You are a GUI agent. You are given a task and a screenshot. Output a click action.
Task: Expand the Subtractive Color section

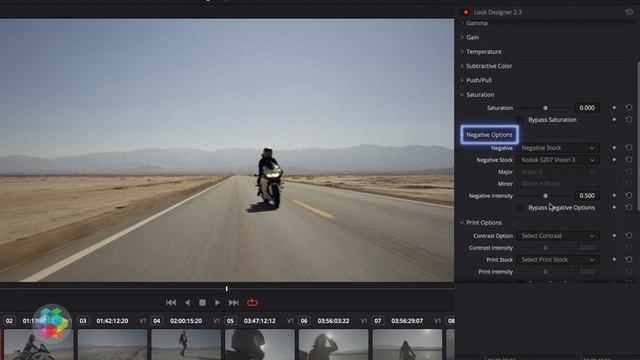(462, 66)
